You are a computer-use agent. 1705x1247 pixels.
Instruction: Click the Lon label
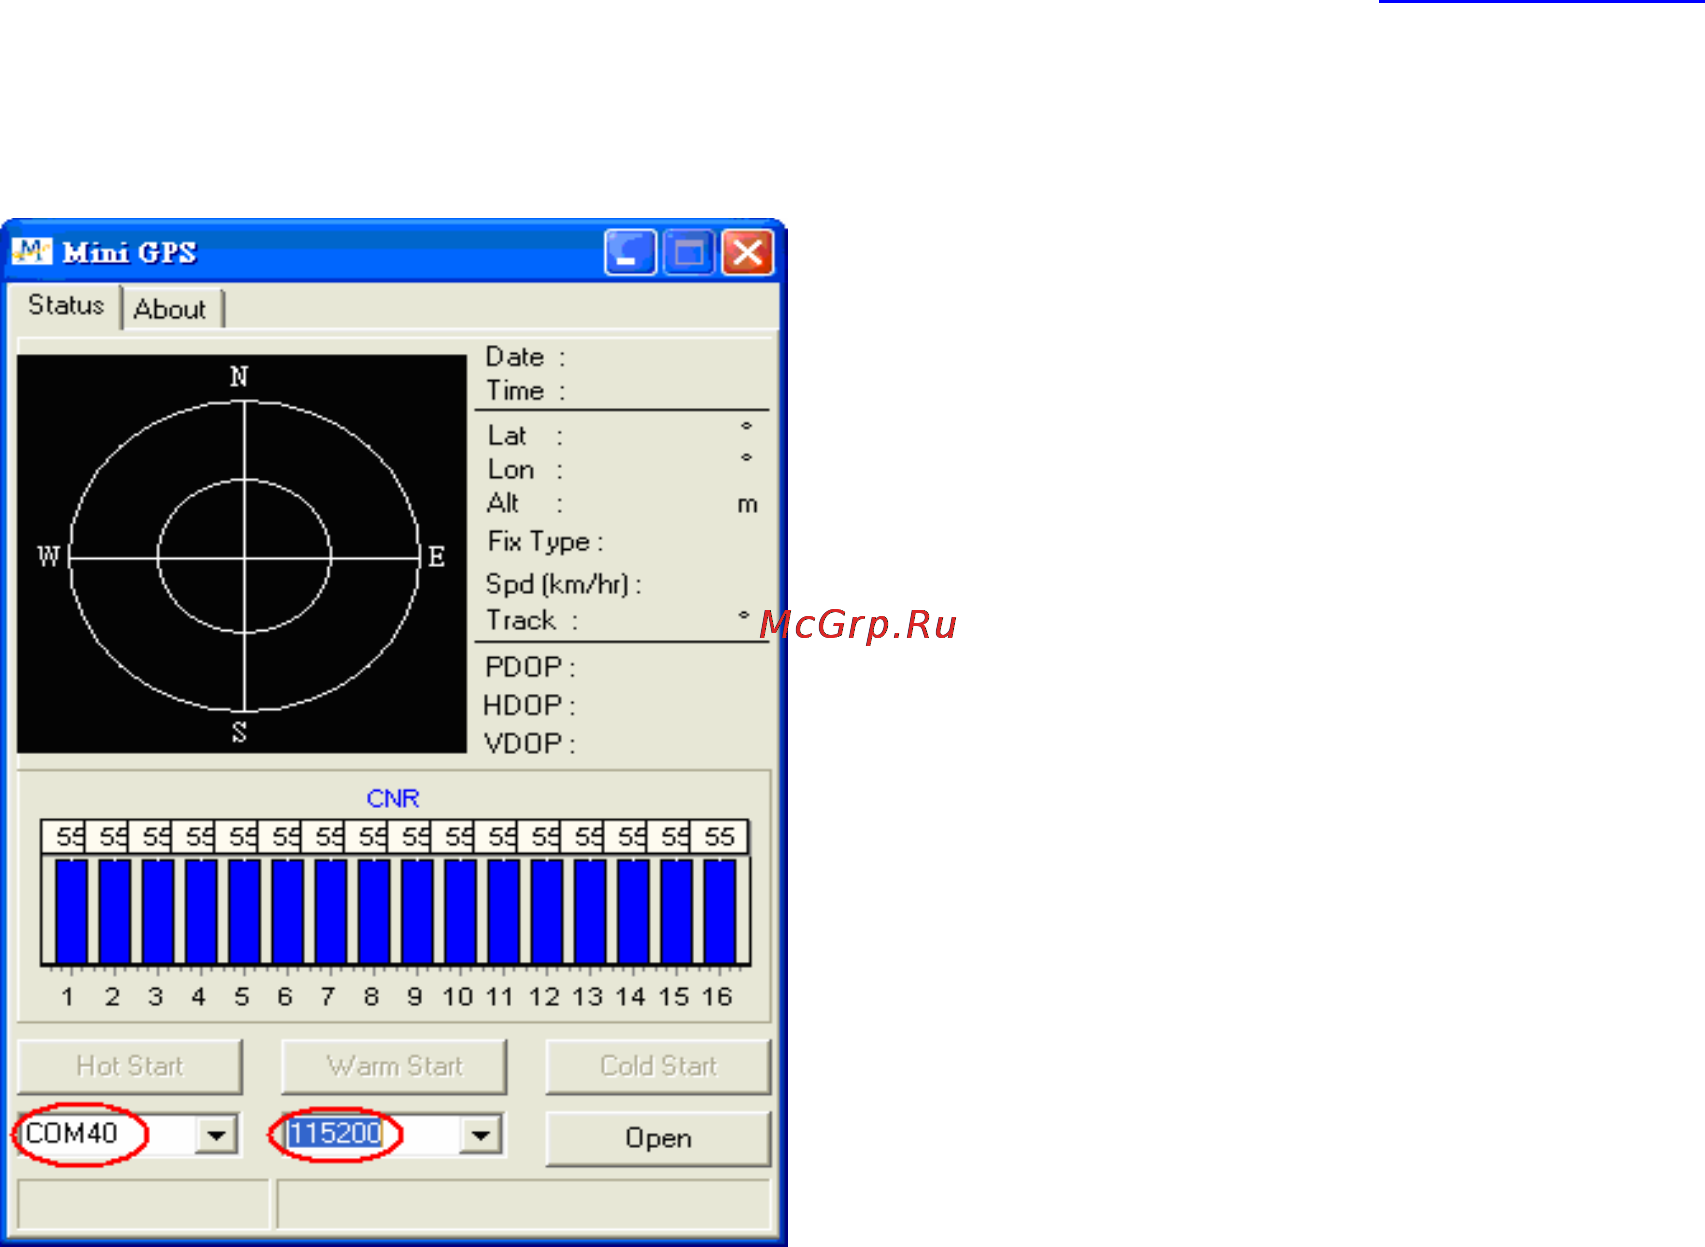[525, 470]
